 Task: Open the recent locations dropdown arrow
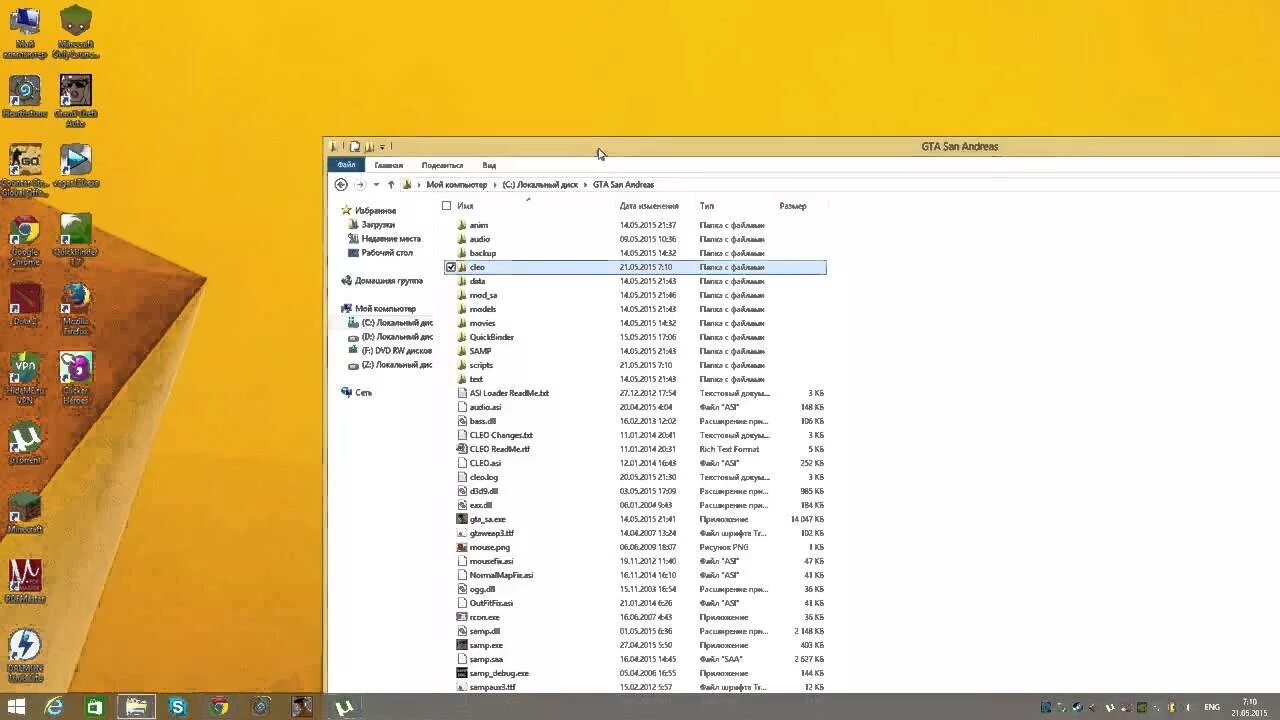[376, 185]
